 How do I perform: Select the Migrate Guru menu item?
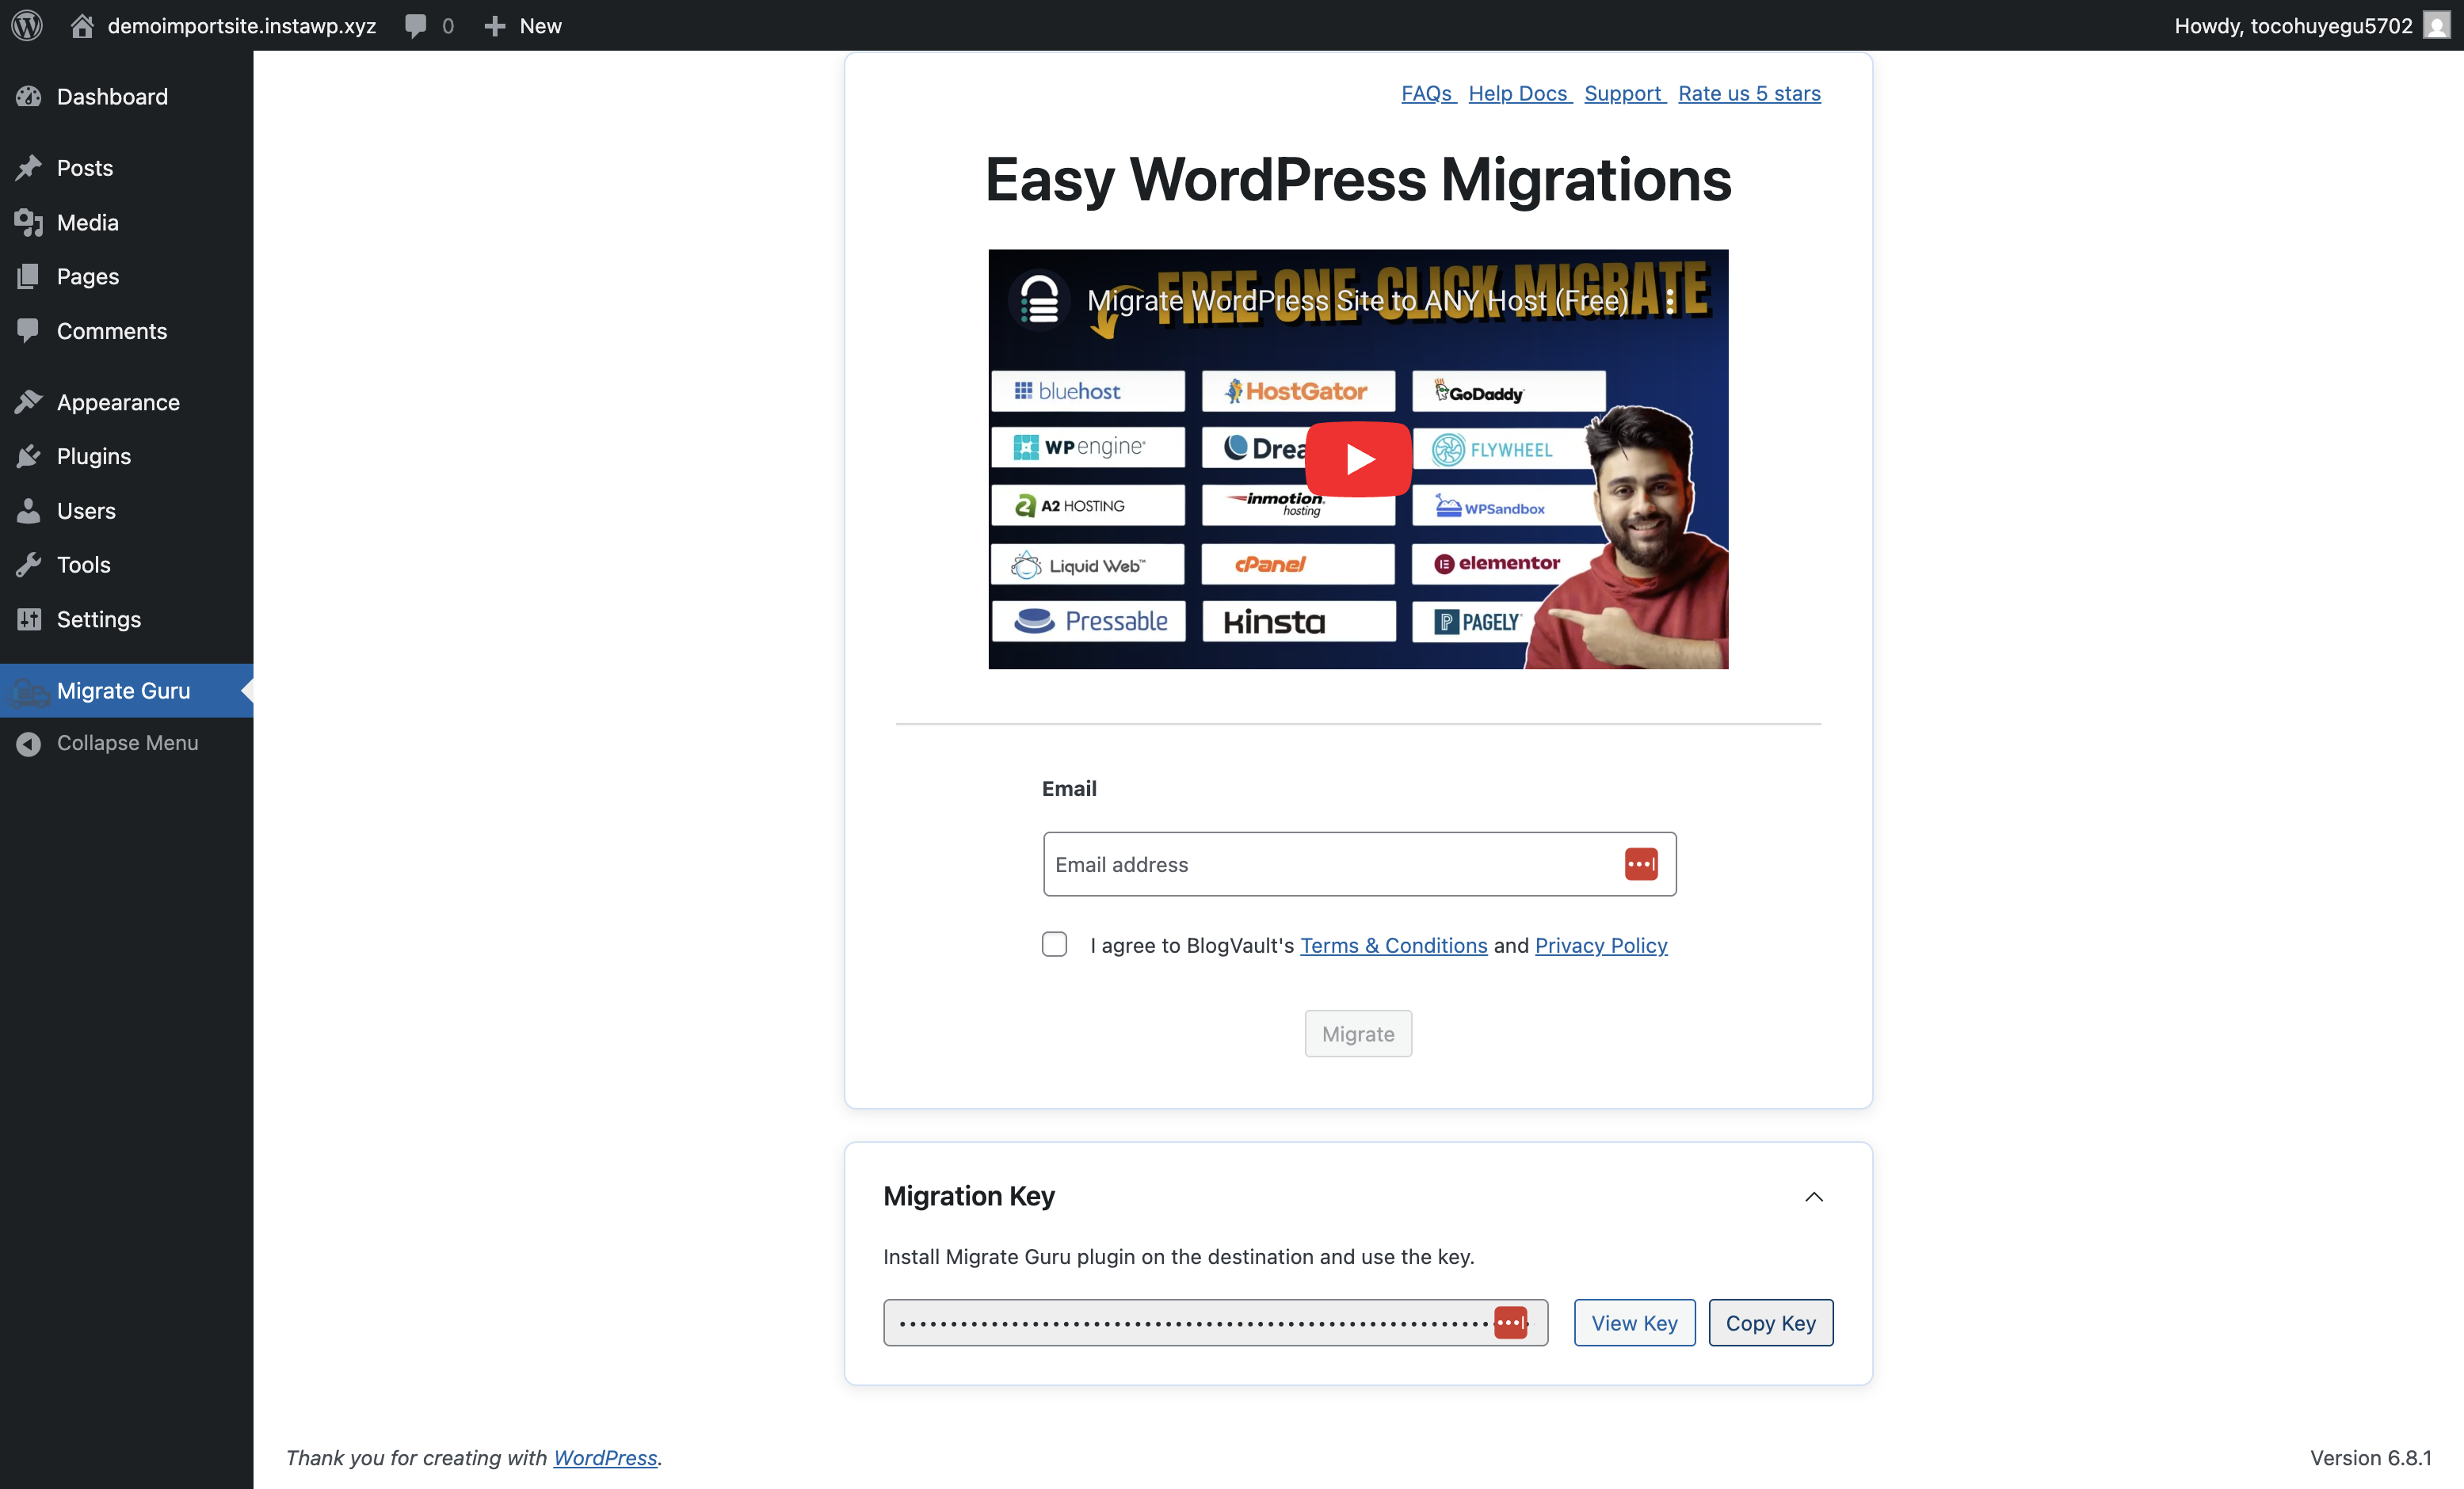click(x=123, y=691)
